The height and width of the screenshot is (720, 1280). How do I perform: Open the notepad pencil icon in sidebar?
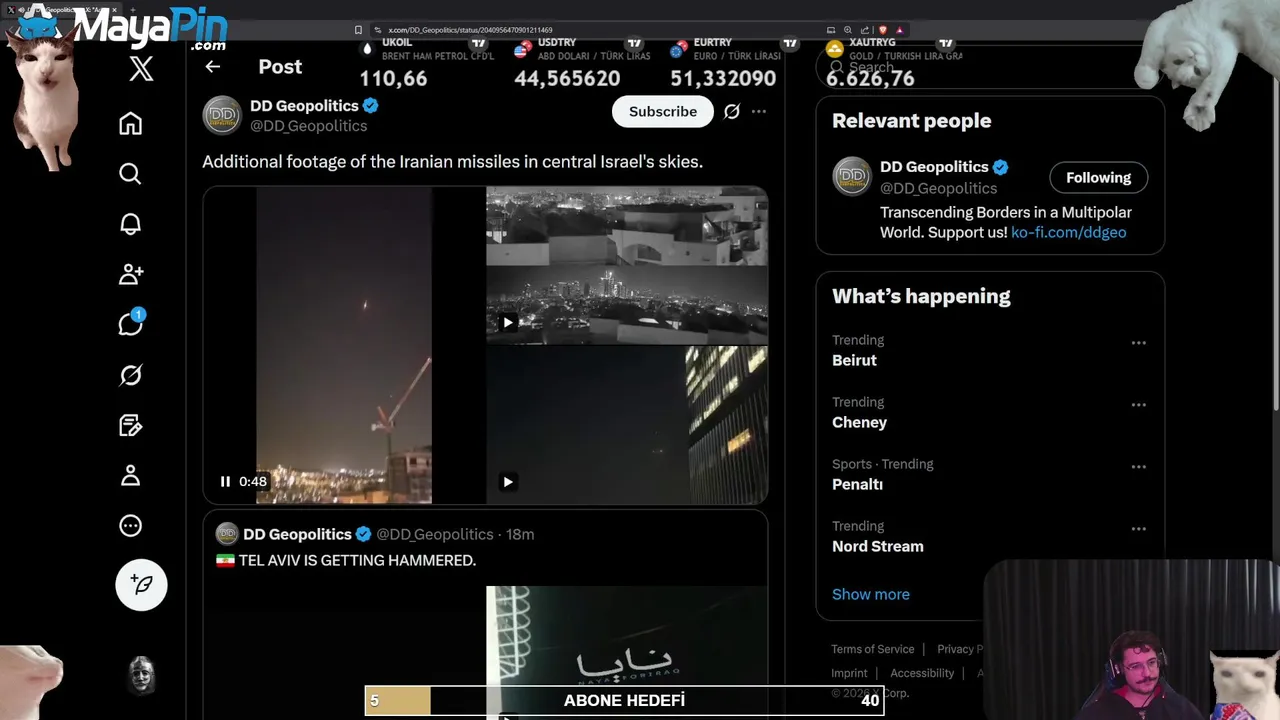130,425
